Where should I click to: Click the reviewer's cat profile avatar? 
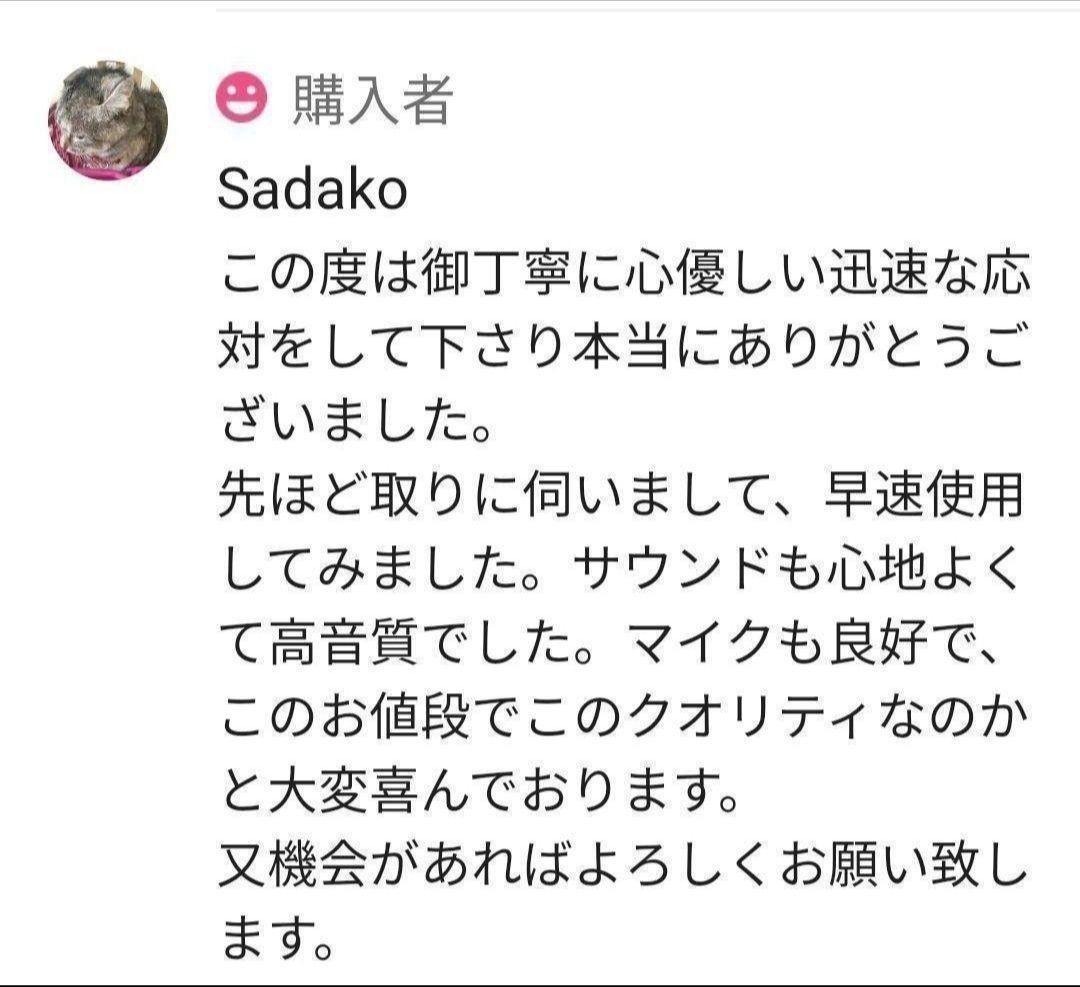click(108, 119)
